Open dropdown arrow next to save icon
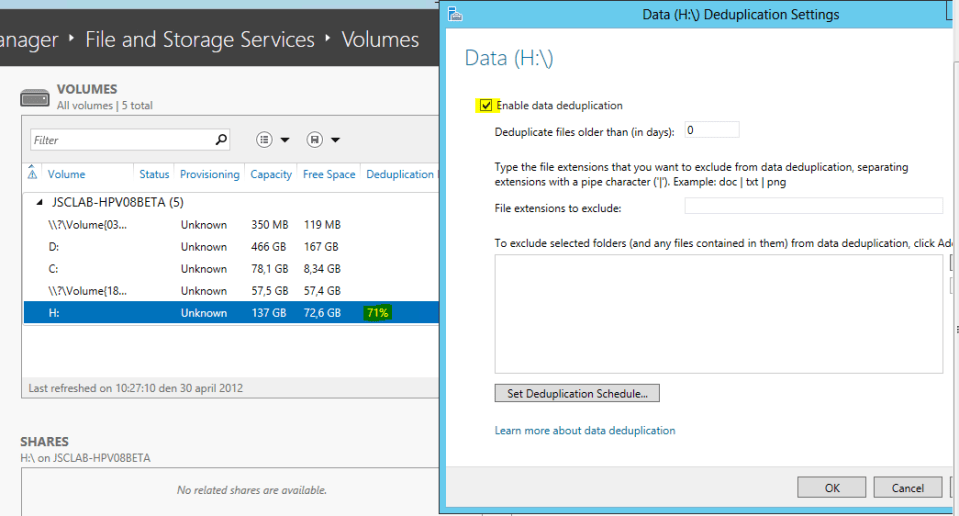The height and width of the screenshot is (516, 959). (x=335, y=140)
